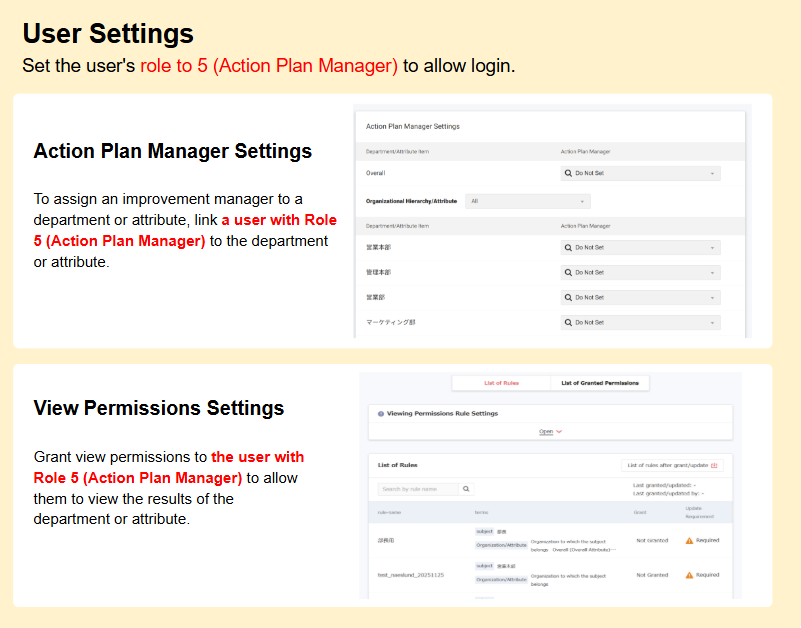The width and height of the screenshot is (801, 628).
Task: Open the 管理本部 Action Plan Manager dropdown
Action: point(640,272)
